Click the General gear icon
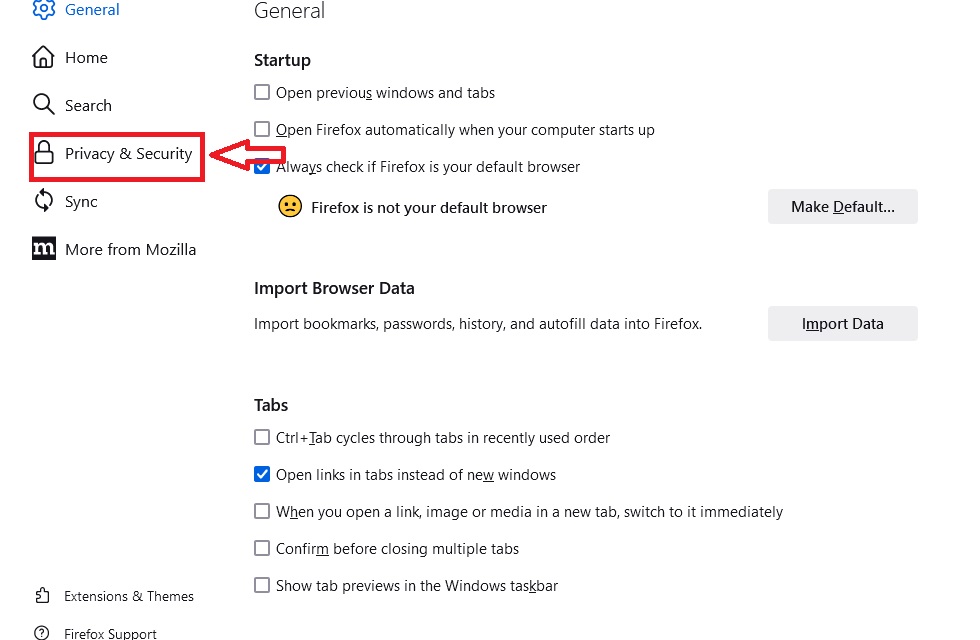 click(43, 9)
